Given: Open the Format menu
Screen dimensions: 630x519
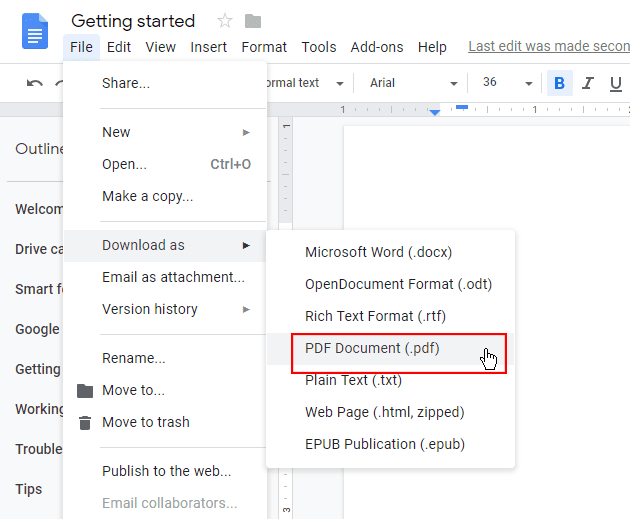Looking at the screenshot, I should coord(264,47).
